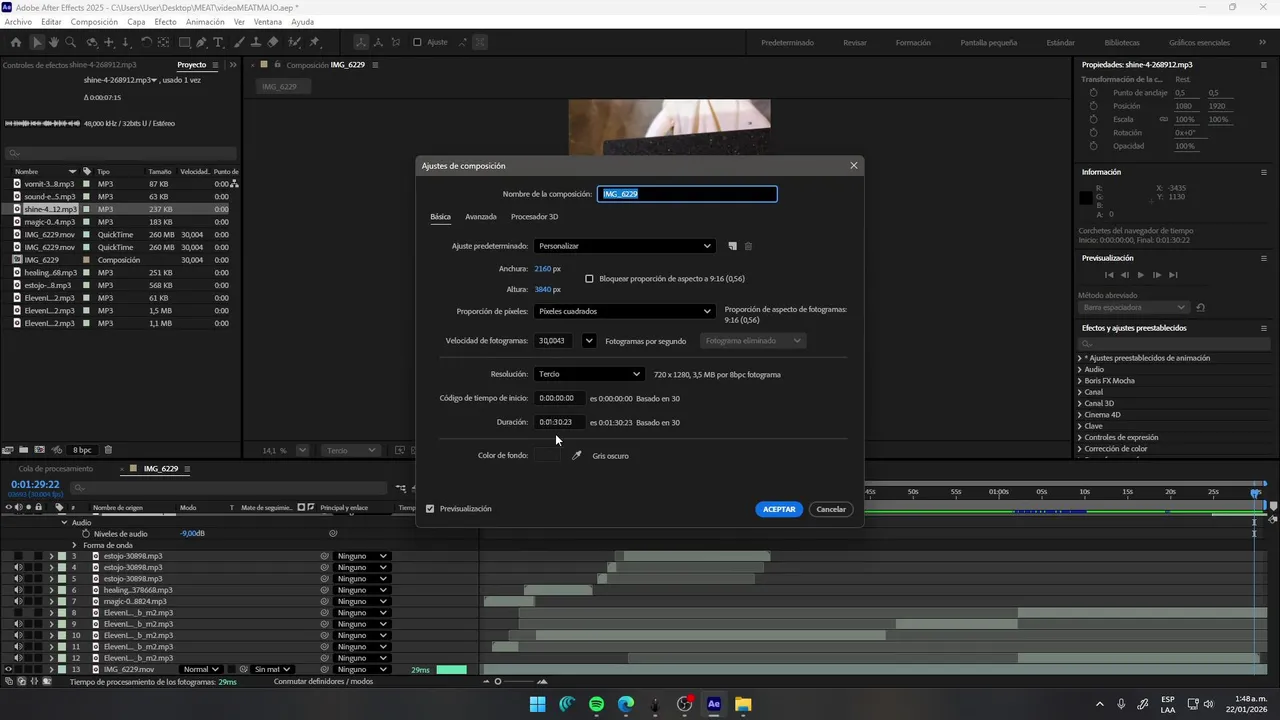Click the eyedropper for background color

[576, 455]
